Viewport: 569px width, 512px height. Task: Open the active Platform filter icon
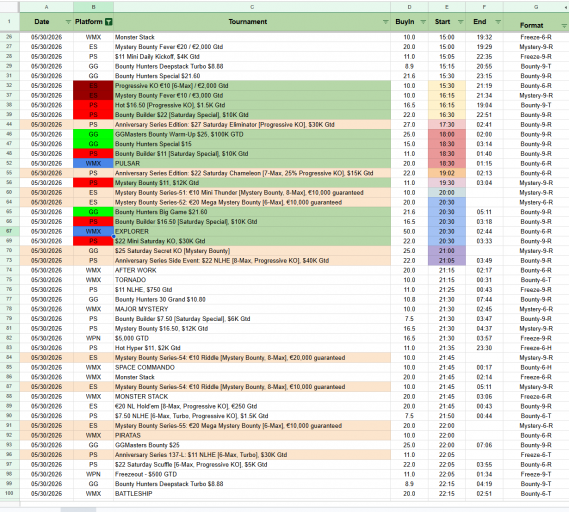[108, 22]
